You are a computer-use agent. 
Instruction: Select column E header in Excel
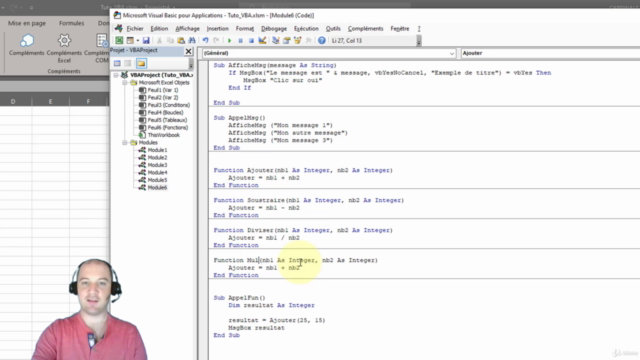tap(50, 101)
